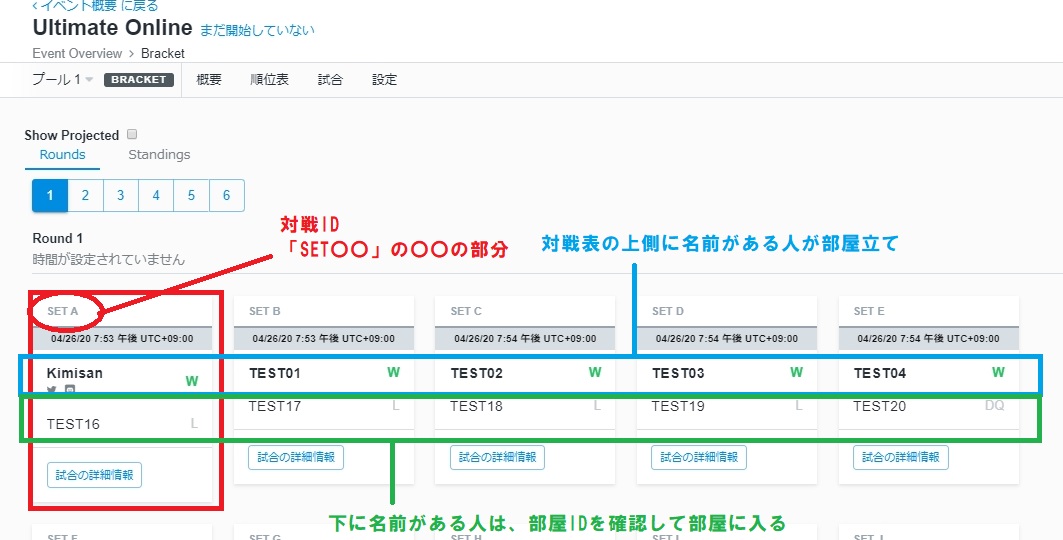Toggle the Show Projected checkbox

(132, 134)
